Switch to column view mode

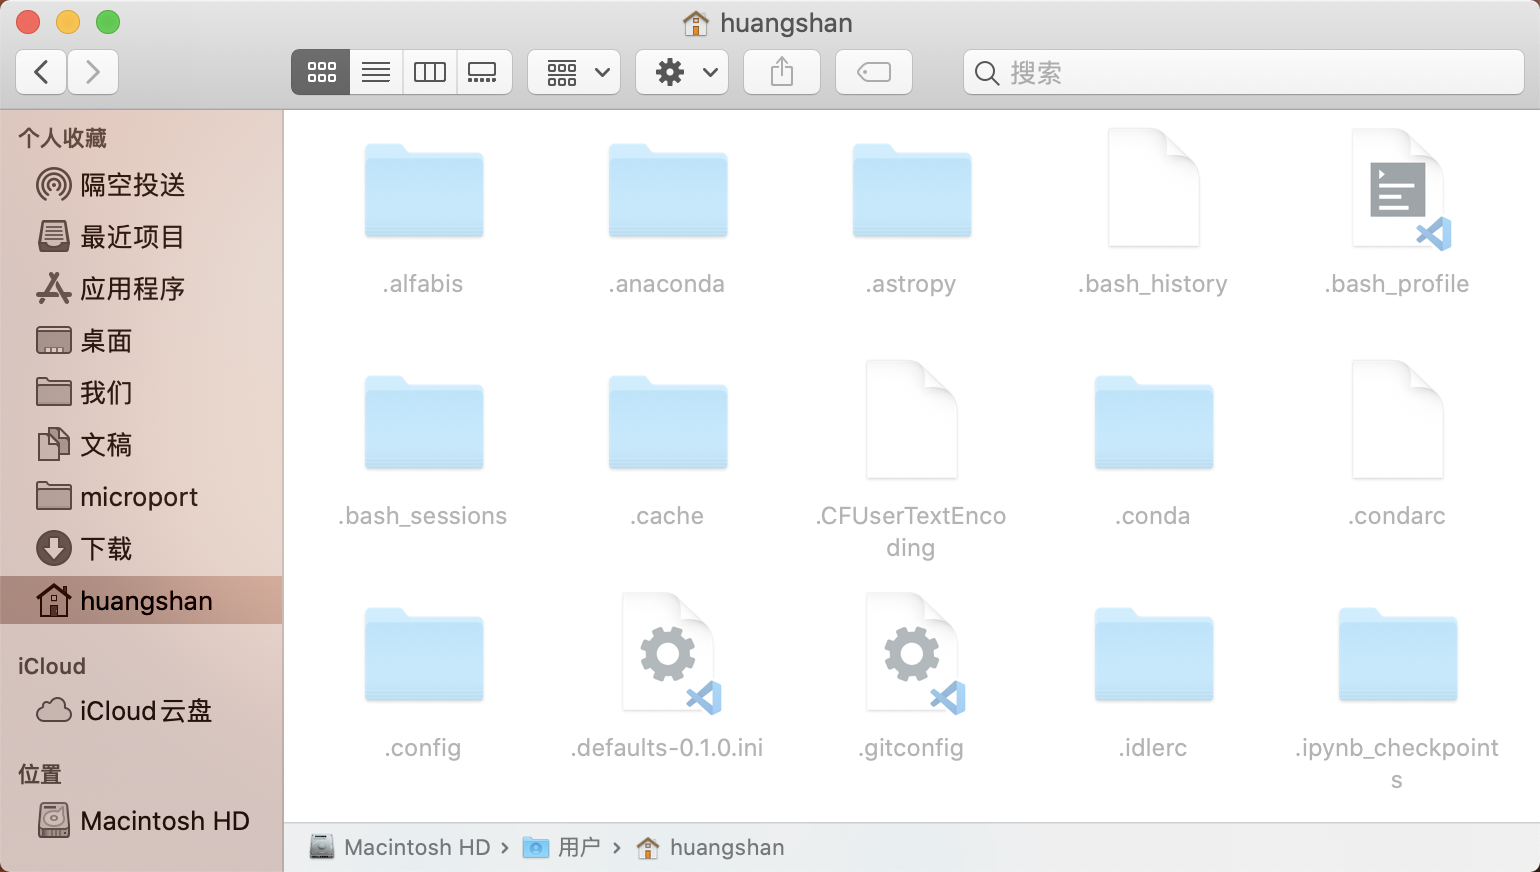(x=430, y=72)
